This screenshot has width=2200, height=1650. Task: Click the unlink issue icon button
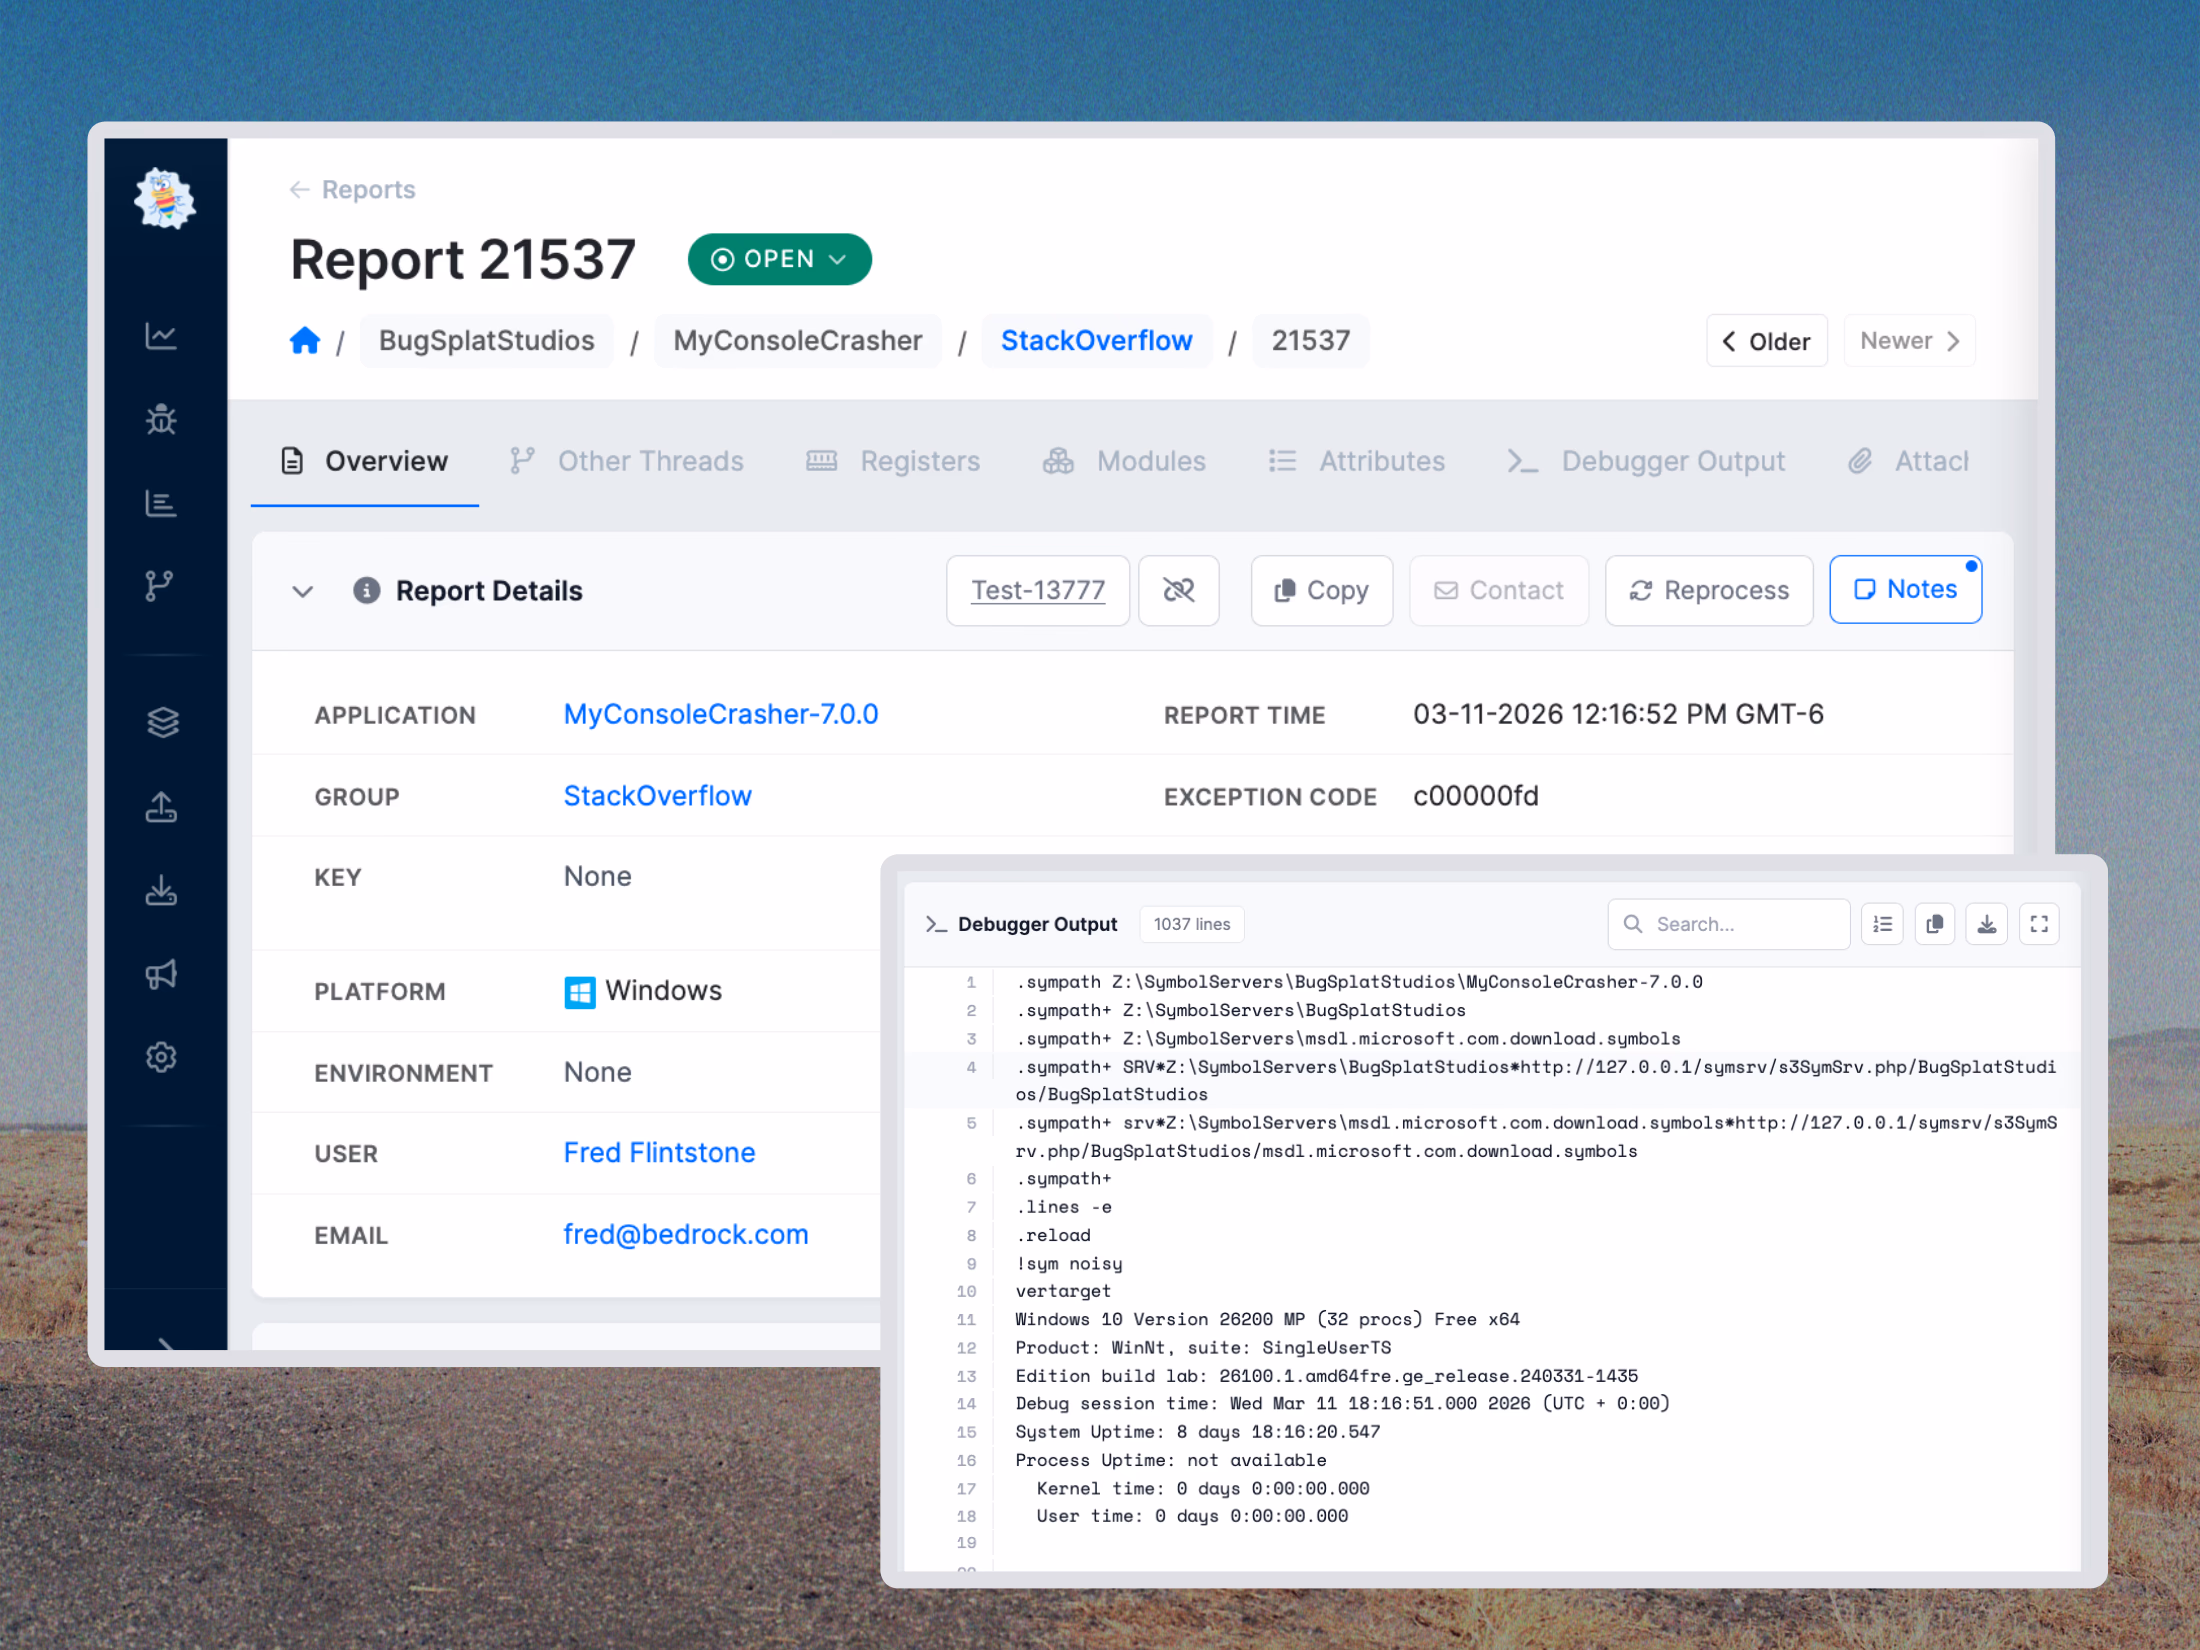coord(1179,590)
